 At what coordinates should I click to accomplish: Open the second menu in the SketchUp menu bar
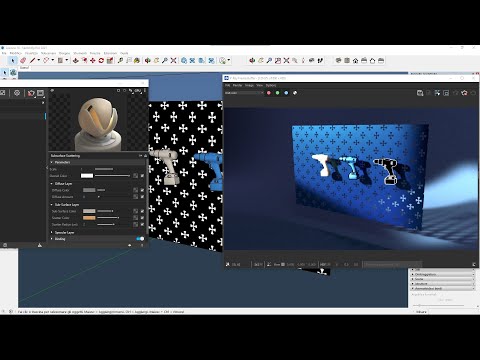[15, 53]
